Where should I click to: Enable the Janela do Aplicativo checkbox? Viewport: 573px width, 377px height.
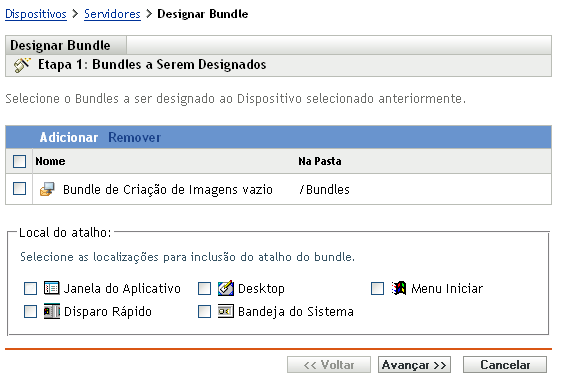click(x=30, y=288)
